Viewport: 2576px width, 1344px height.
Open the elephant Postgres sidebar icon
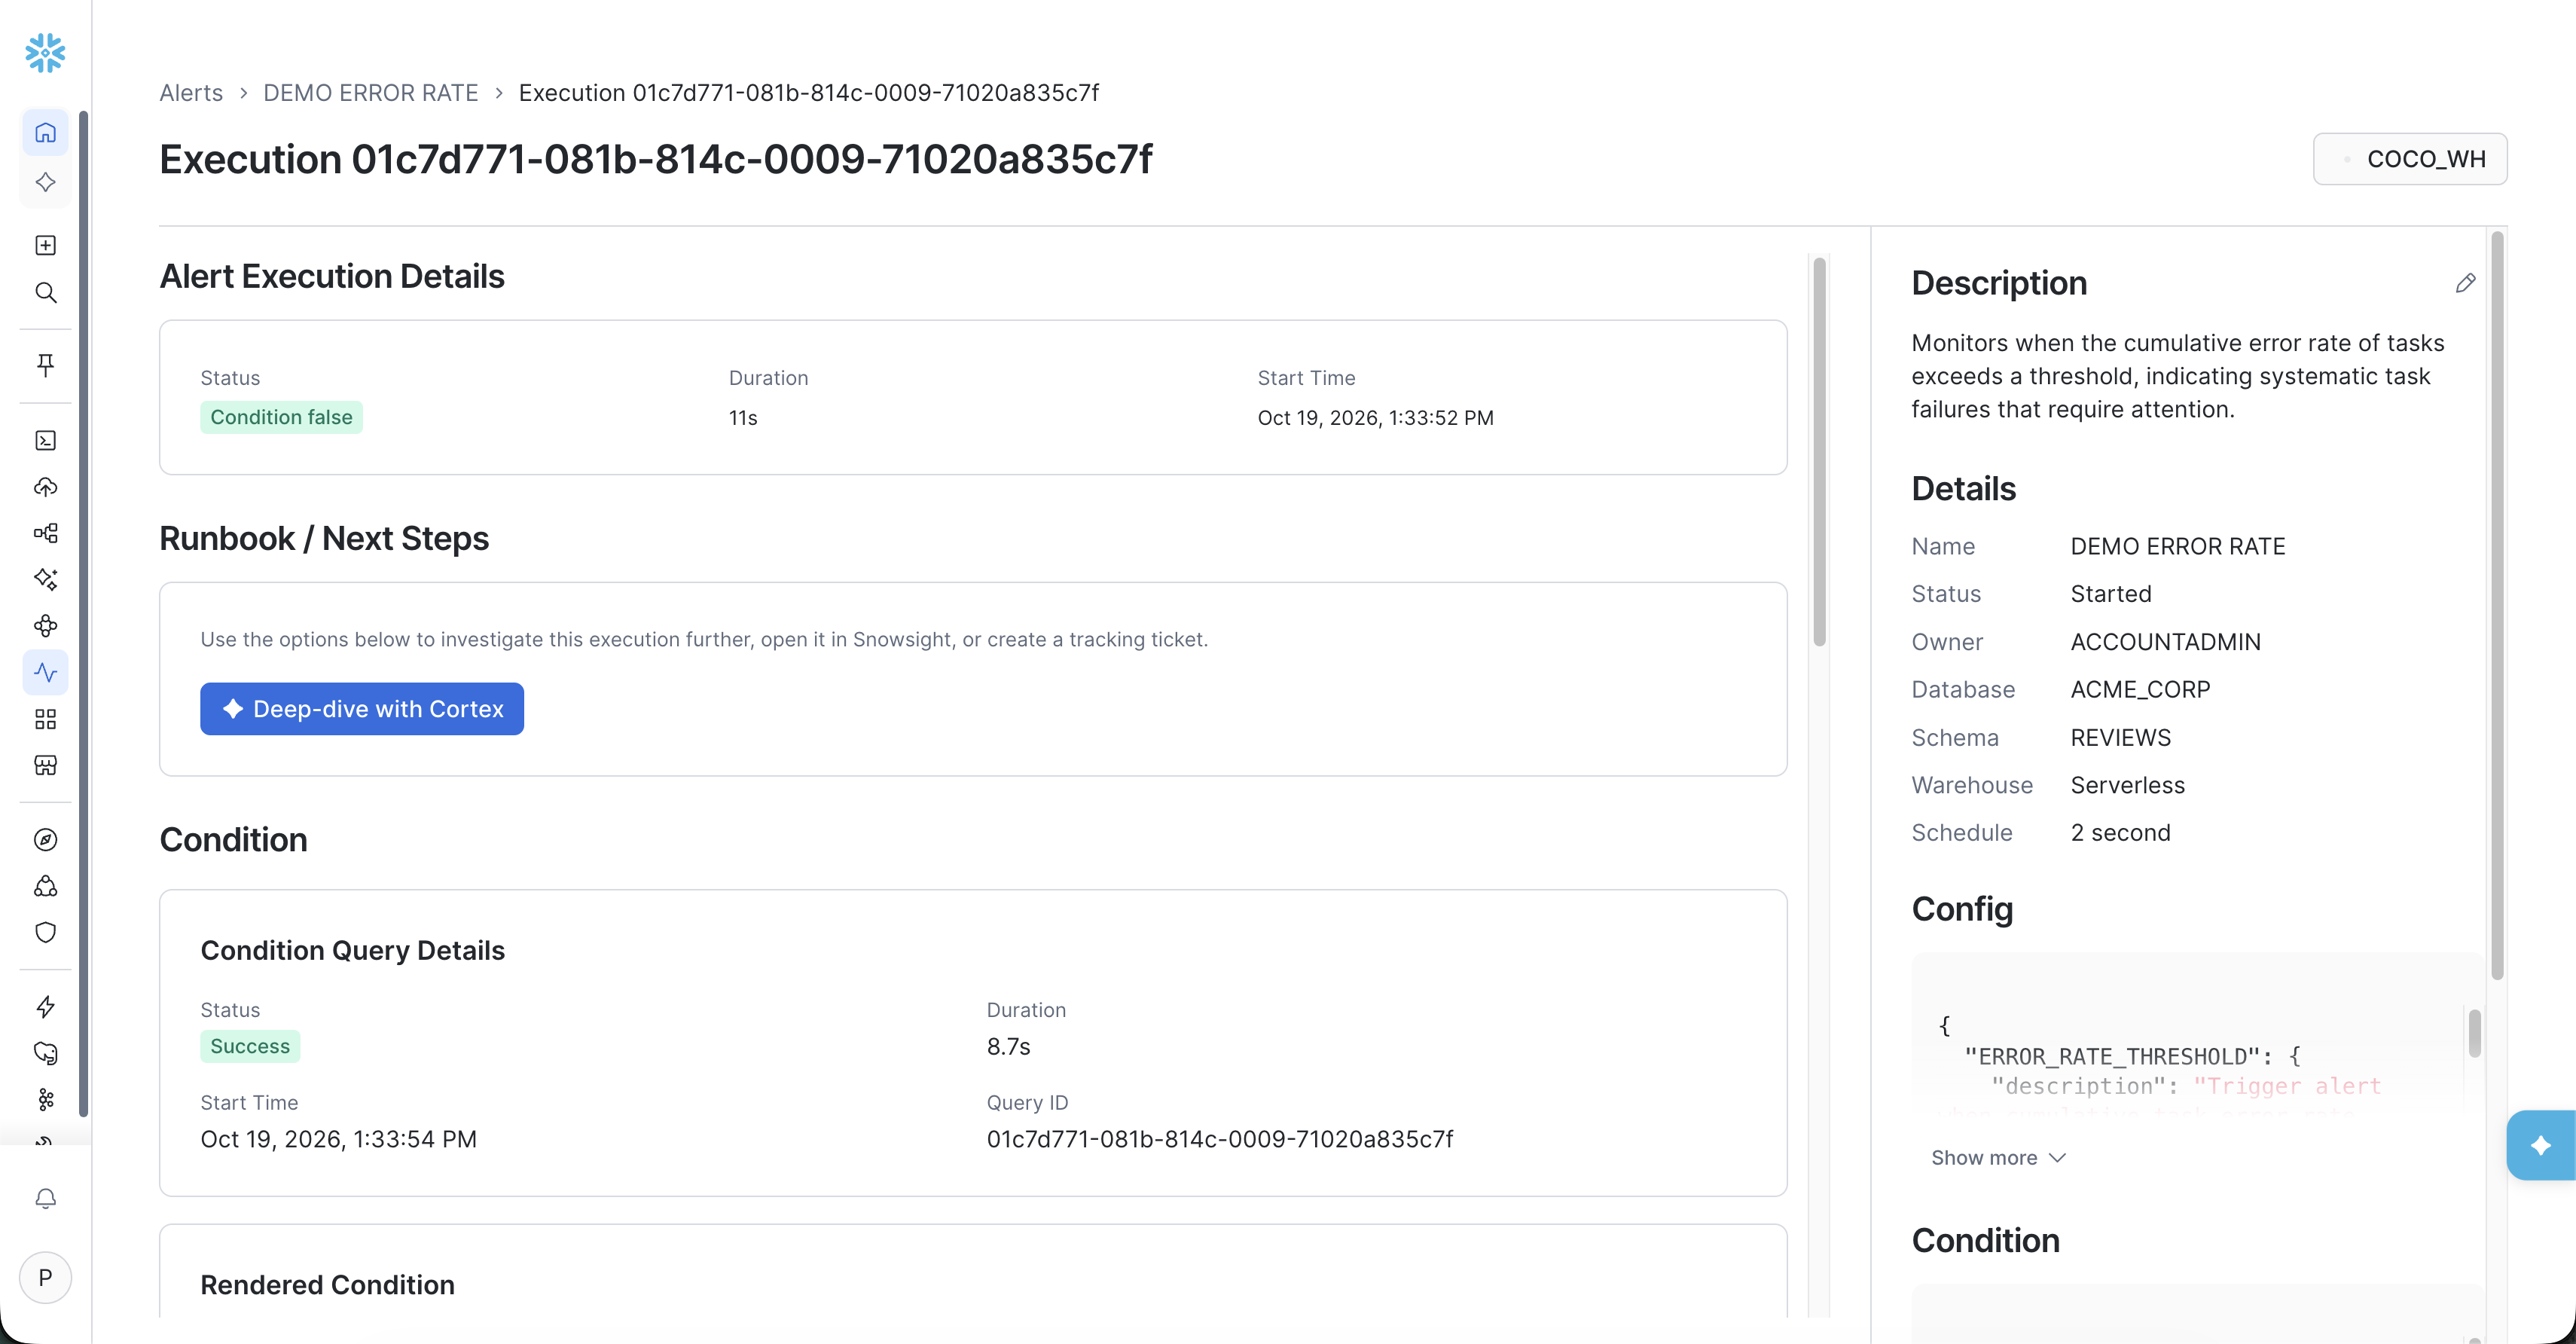pyautogui.click(x=45, y=1053)
